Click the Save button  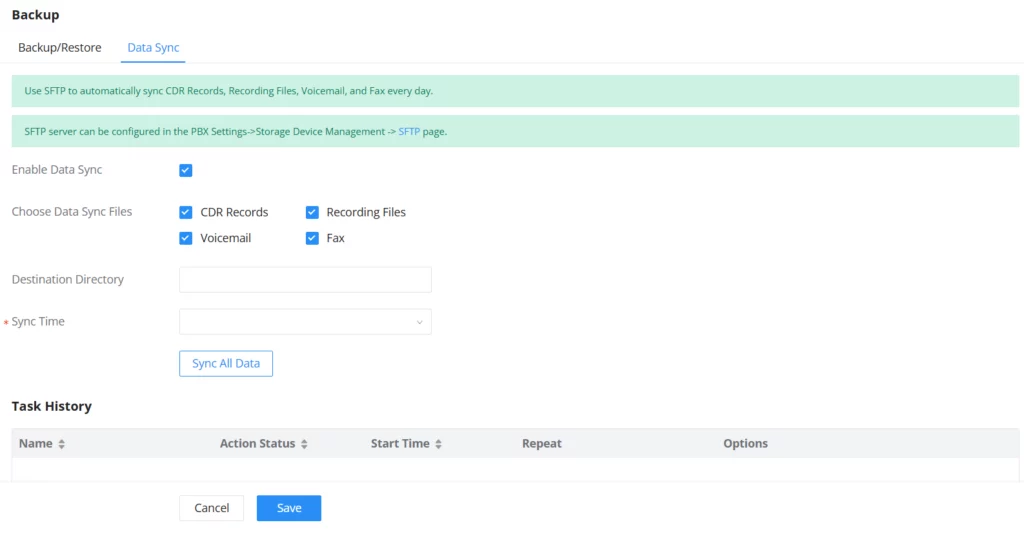point(289,508)
